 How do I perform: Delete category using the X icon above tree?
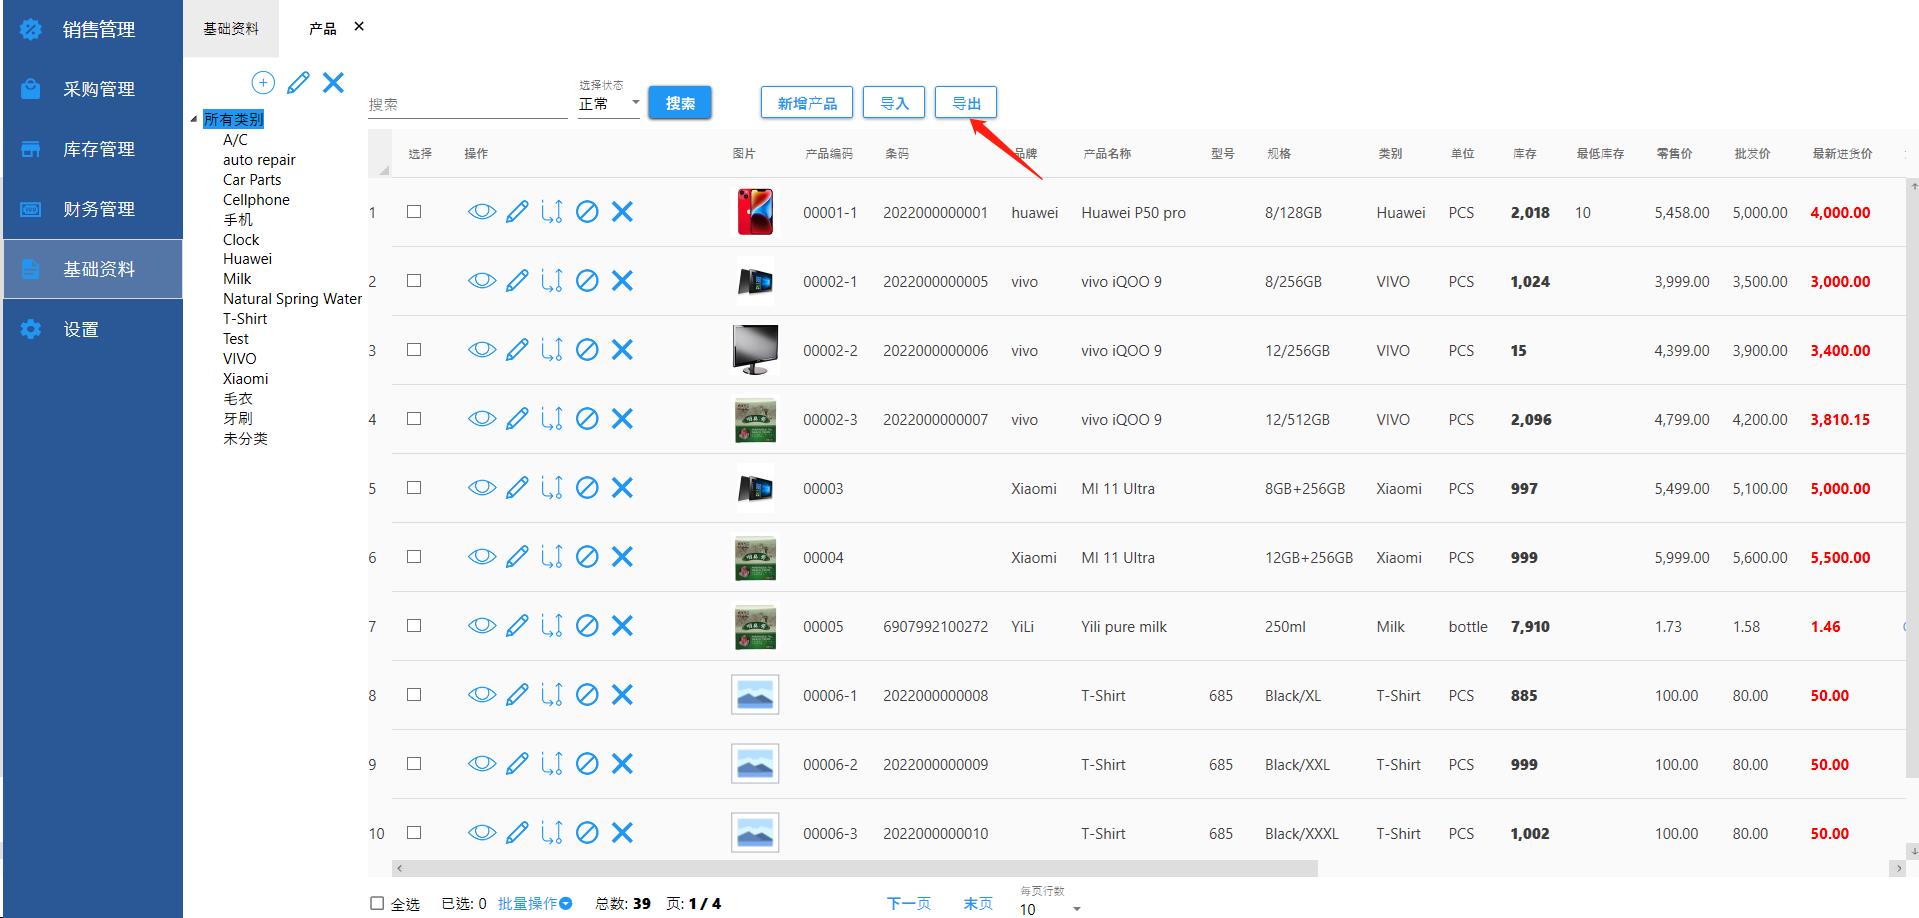(x=334, y=83)
